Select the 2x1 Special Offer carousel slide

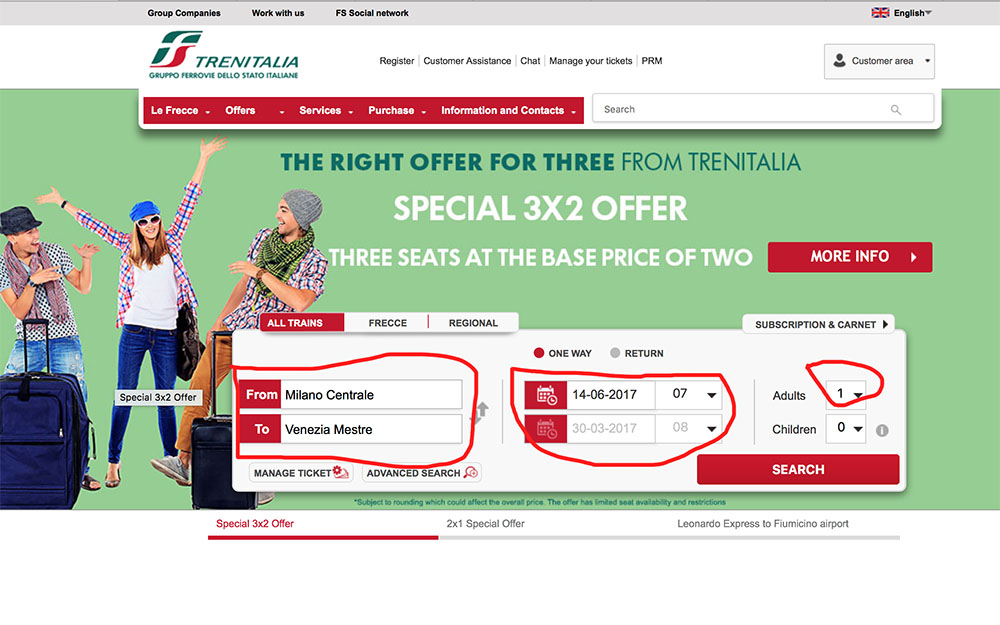(485, 524)
